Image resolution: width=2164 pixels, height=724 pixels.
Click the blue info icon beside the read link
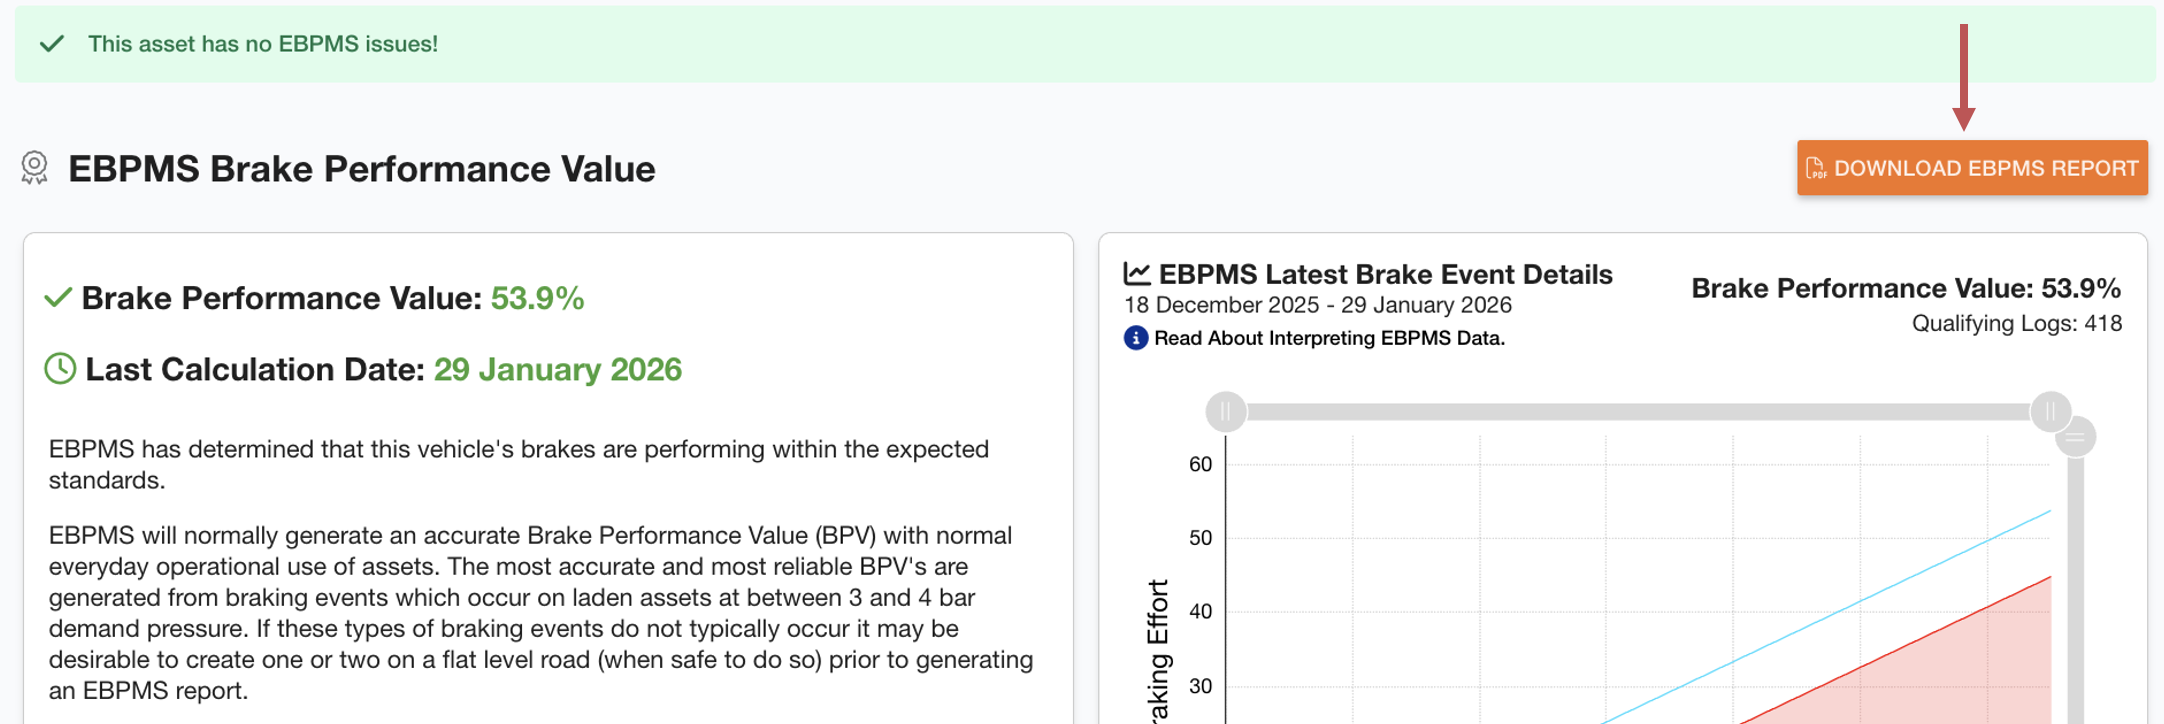[1135, 338]
